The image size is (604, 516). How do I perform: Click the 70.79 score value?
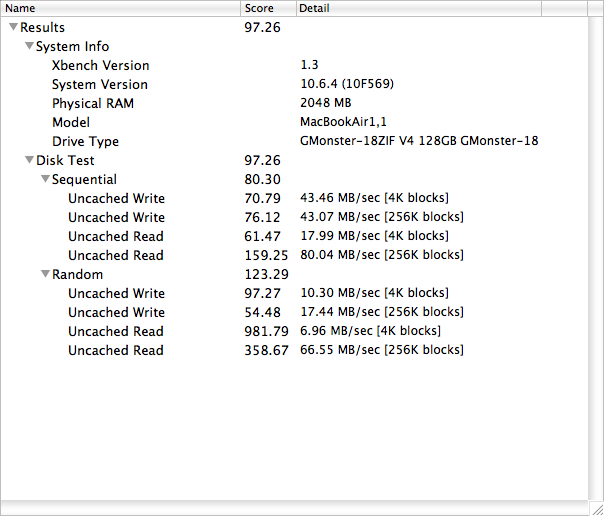point(262,198)
